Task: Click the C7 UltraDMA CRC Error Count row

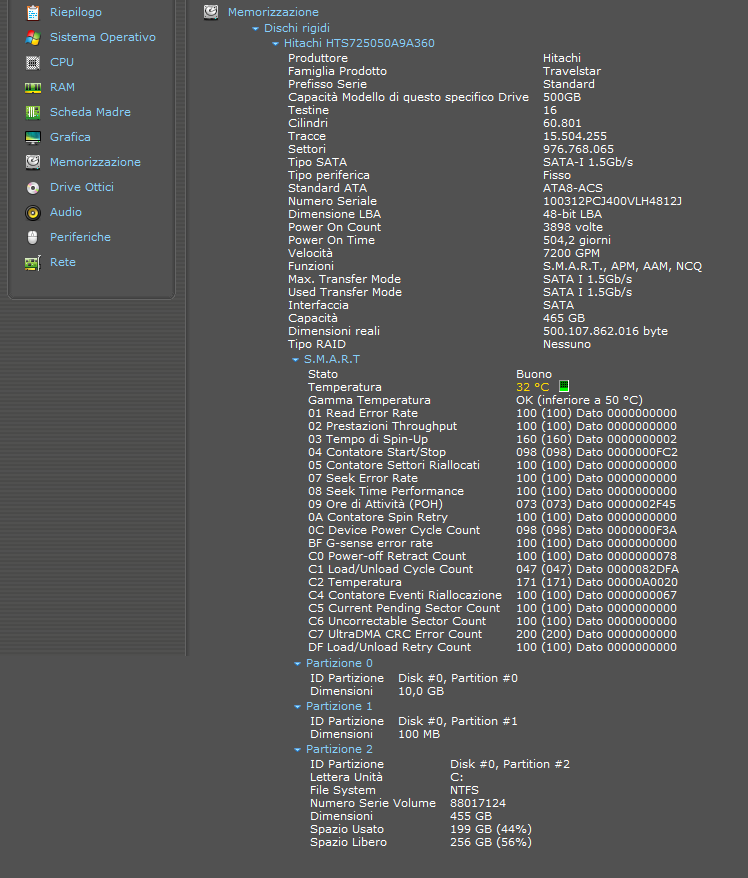Action: (492, 634)
